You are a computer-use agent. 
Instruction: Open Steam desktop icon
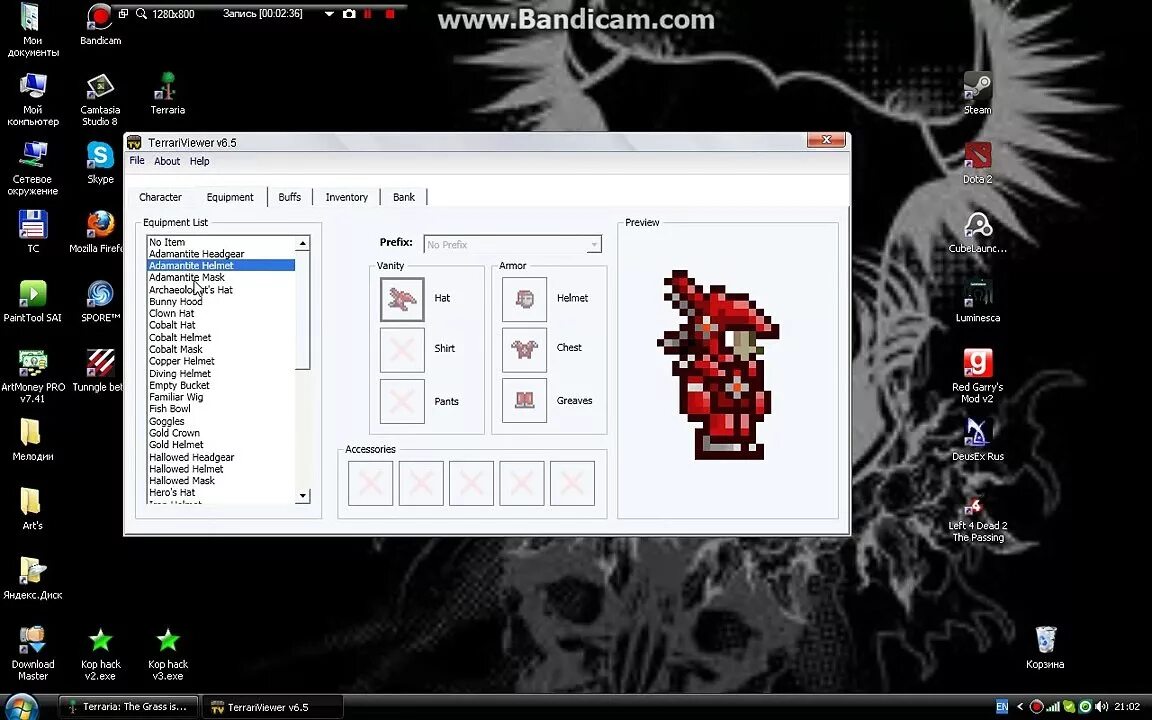point(977,93)
